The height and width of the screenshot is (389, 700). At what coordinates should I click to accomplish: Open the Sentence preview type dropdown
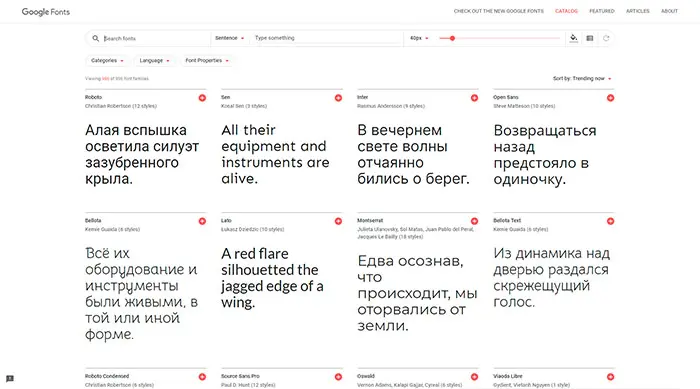229,38
